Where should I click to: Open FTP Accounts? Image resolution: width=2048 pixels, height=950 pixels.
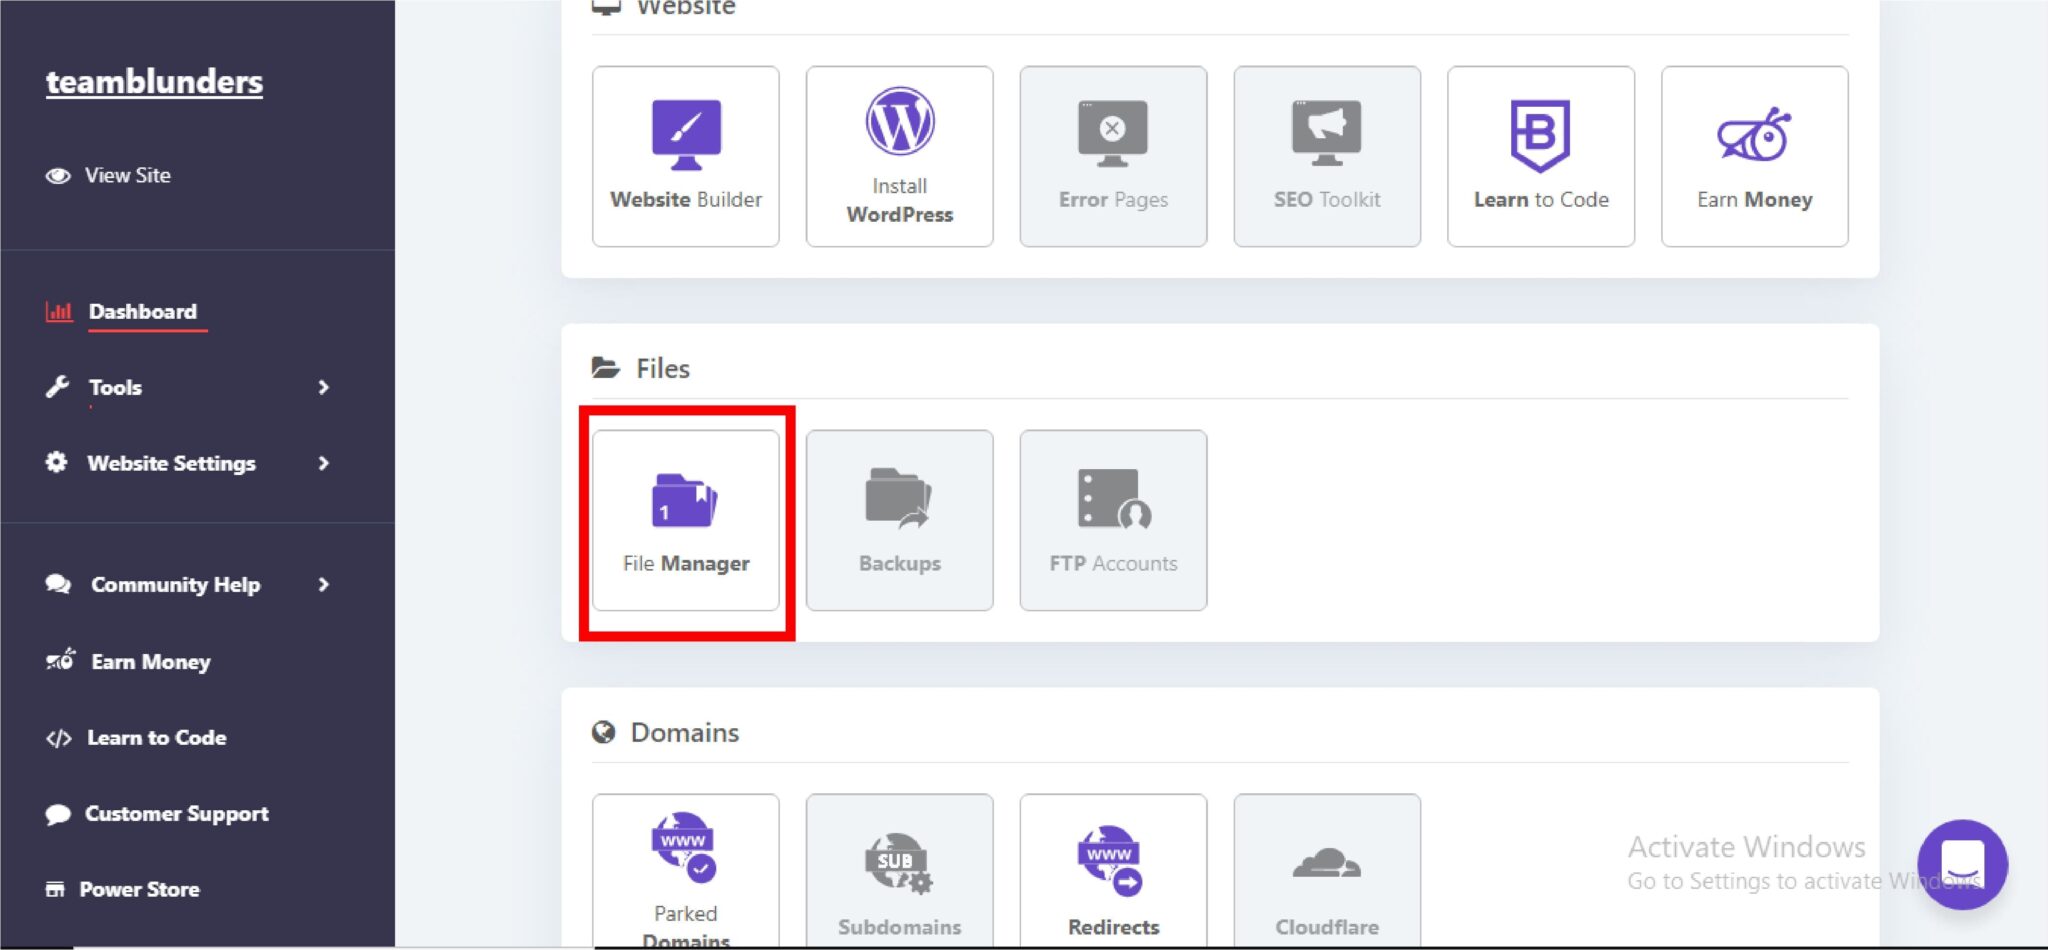click(1113, 520)
